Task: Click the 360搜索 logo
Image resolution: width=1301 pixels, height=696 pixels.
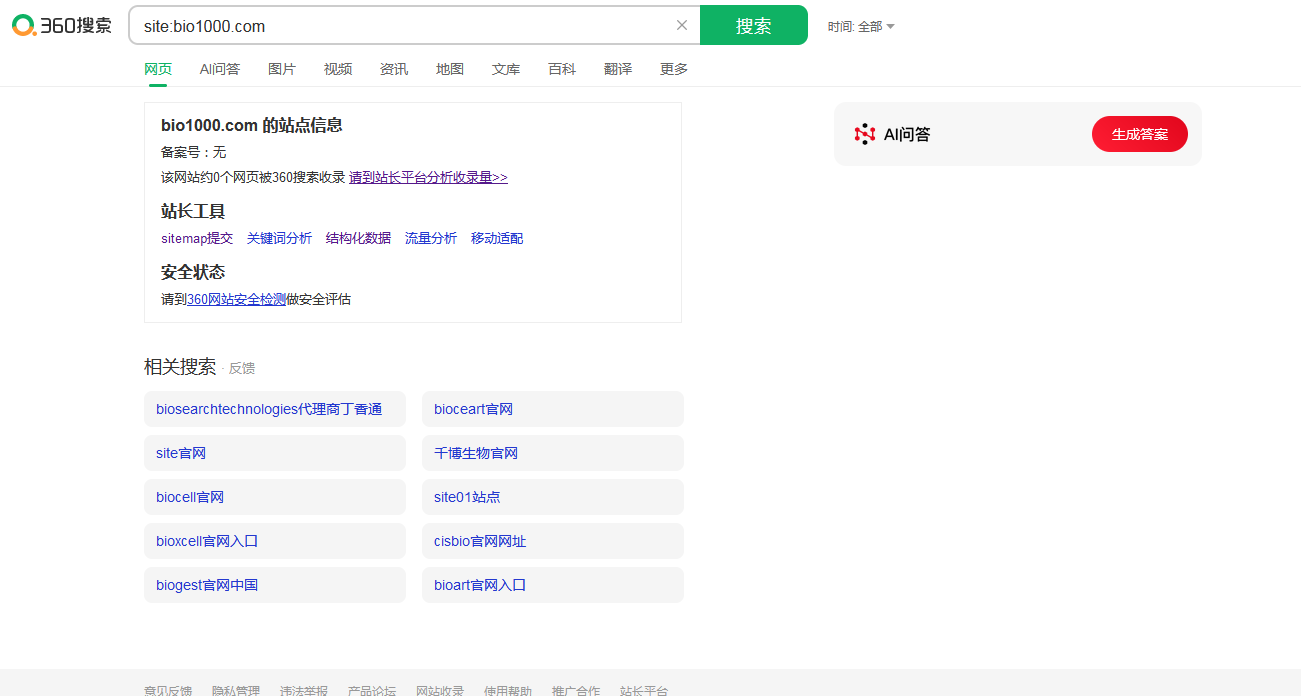Action: point(62,26)
